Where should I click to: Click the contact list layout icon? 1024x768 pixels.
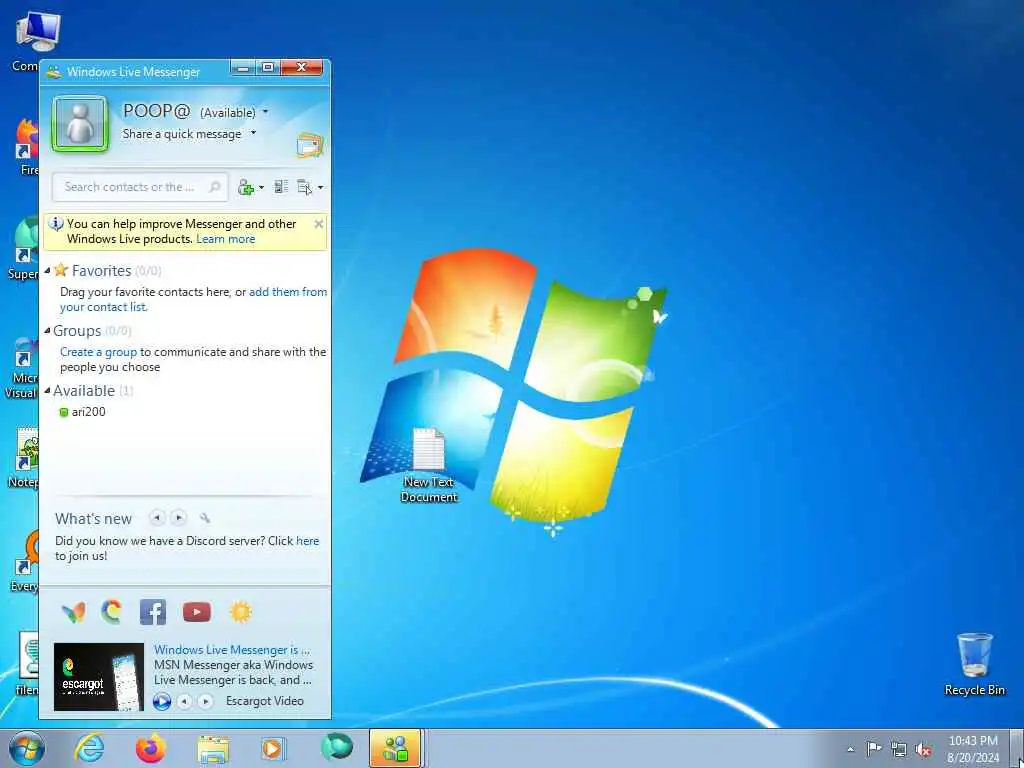point(281,187)
